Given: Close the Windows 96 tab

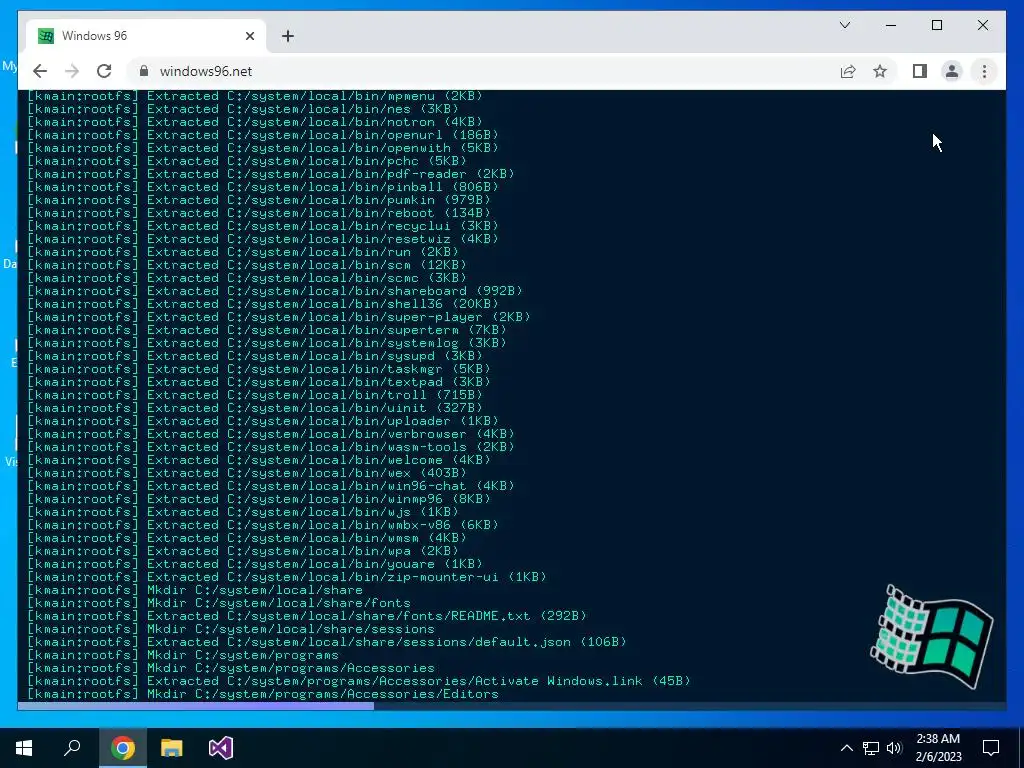Looking at the screenshot, I should 249,36.
